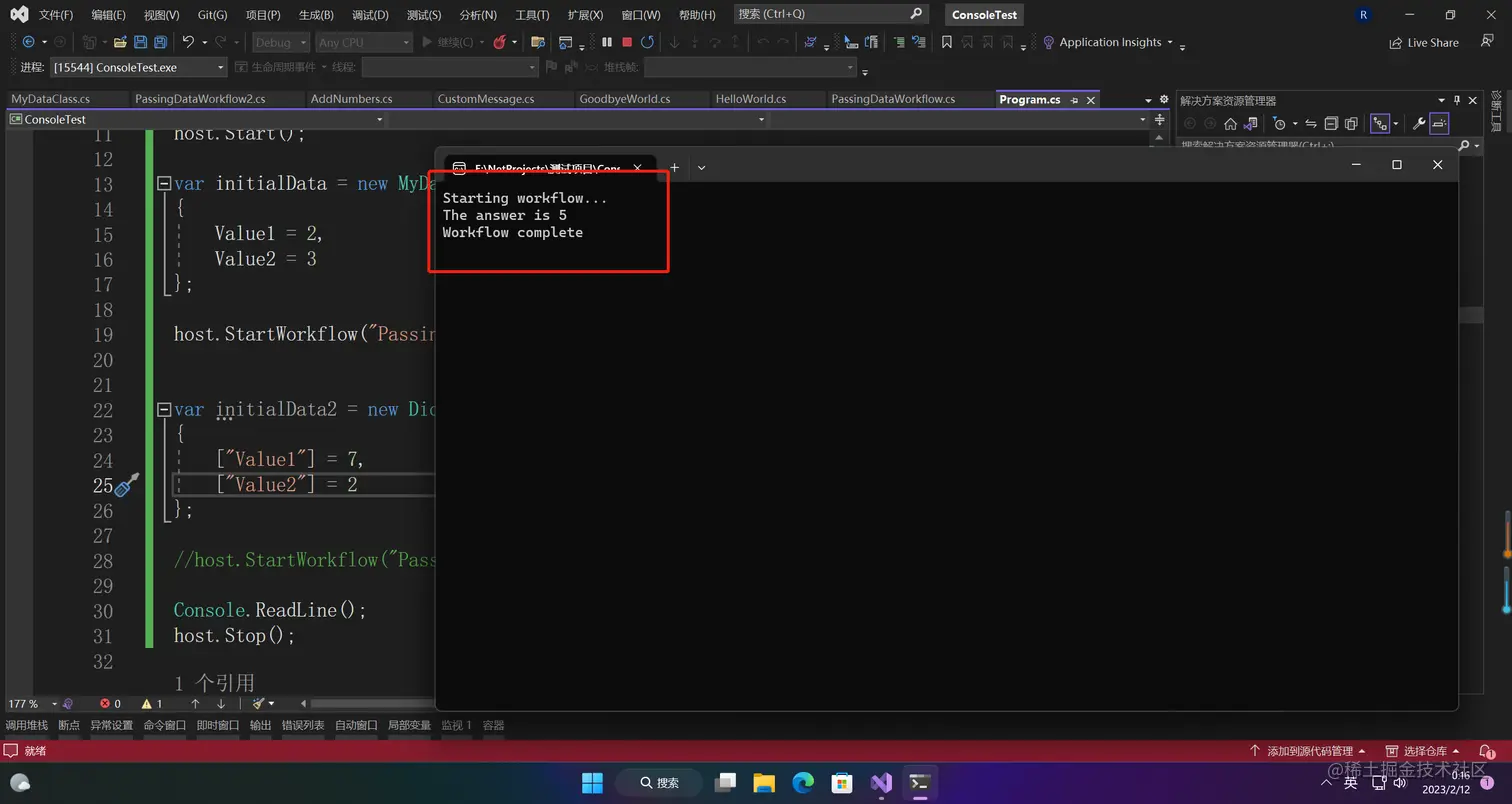Restart debugging with the circular arrow
The width and height of the screenshot is (1512, 804).
tap(647, 42)
